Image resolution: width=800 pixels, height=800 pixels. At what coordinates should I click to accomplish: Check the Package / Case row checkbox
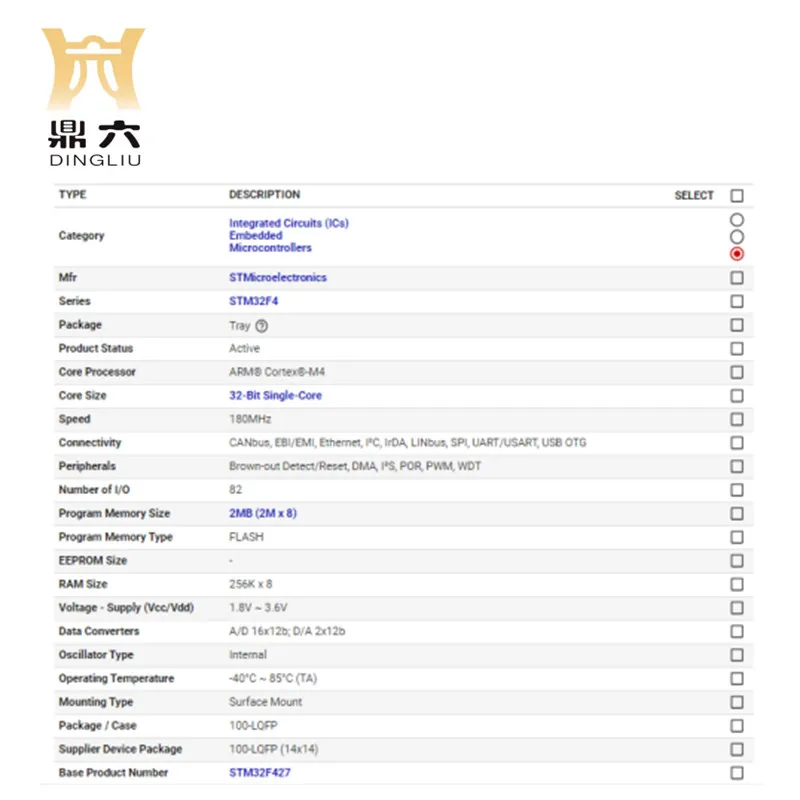coord(736,726)
